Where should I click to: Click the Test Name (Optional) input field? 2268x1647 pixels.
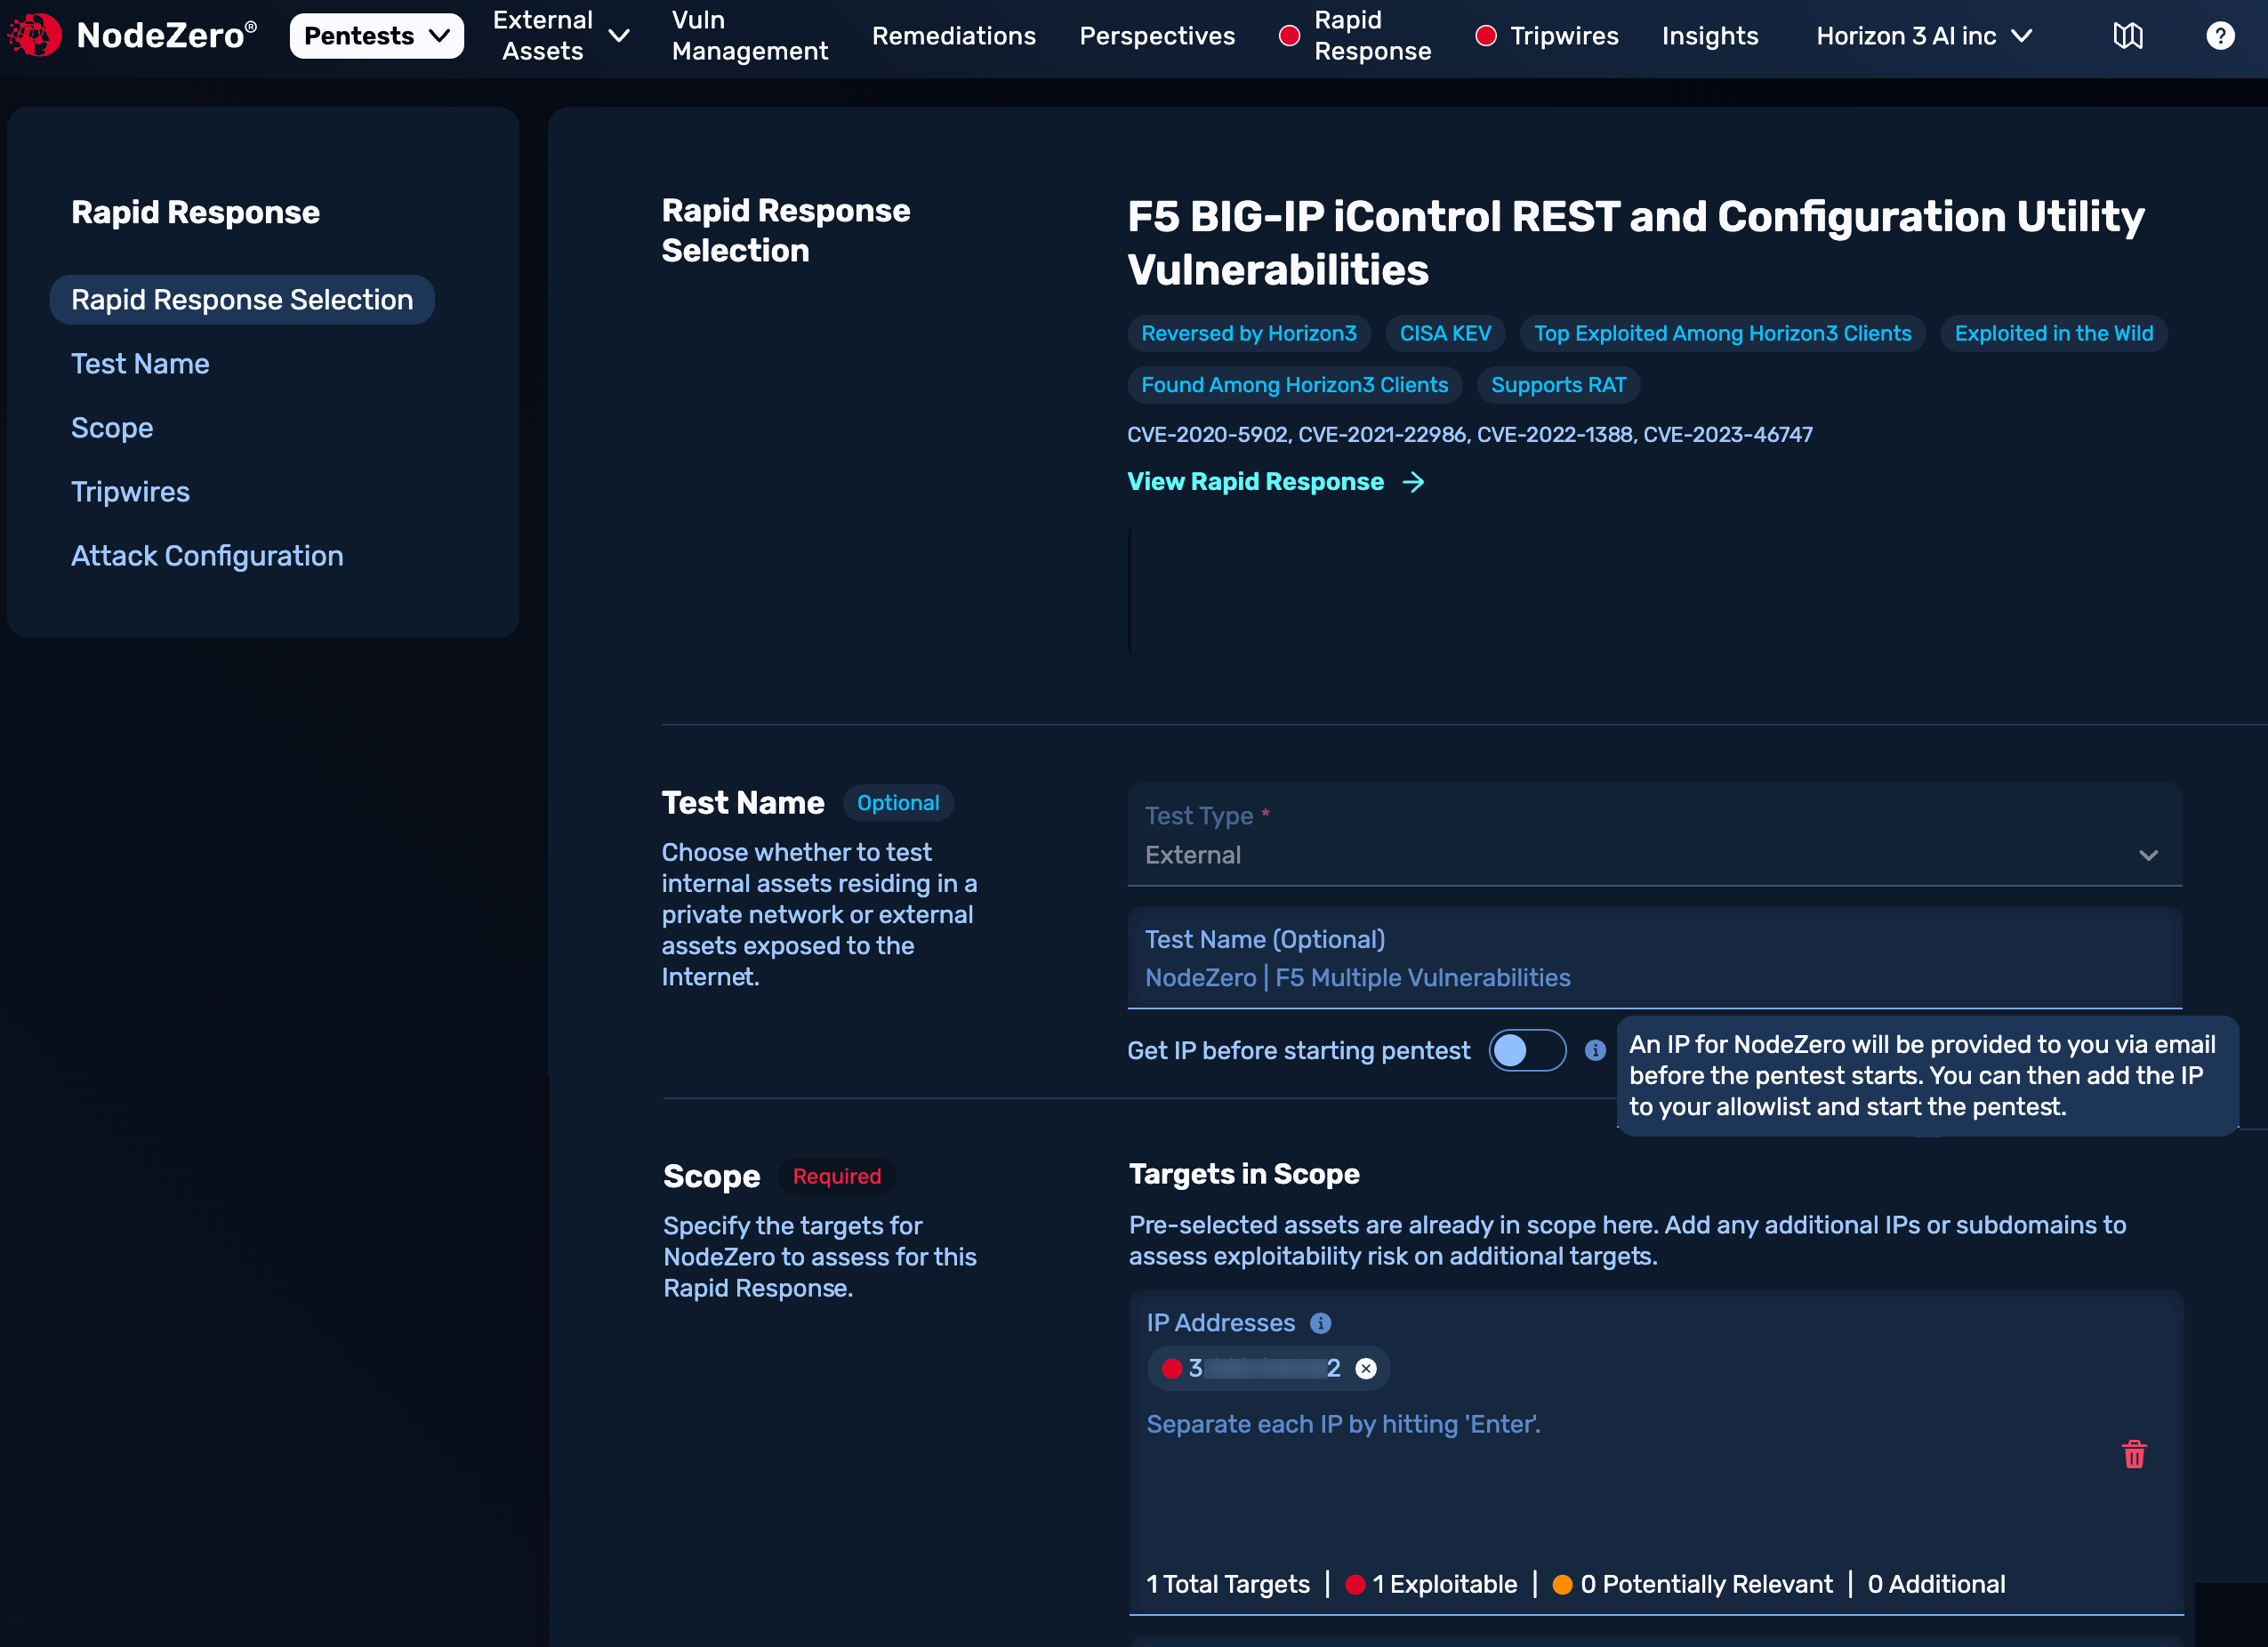coord(1654,958)
